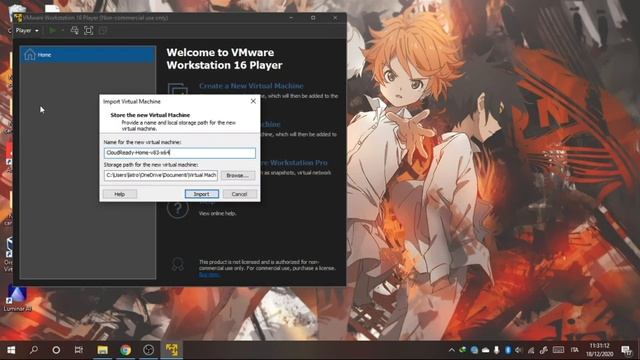640x360 pixels.
Task: Expand the power options arrow beside play
Action: click(62, 31)
